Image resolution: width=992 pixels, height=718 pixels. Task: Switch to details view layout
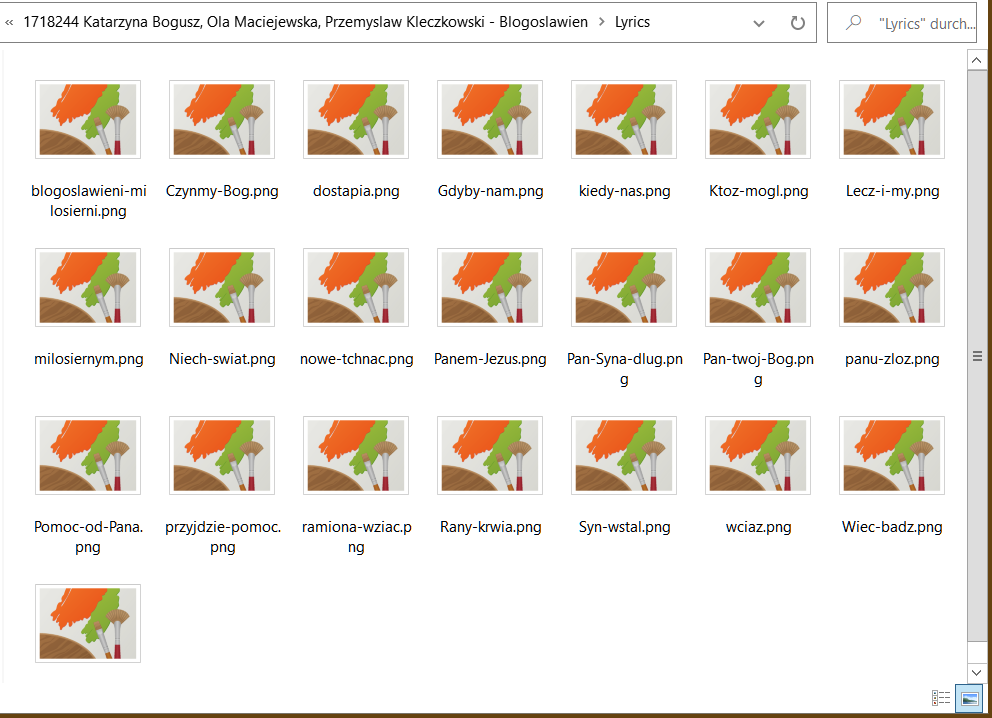click(941, 698)
